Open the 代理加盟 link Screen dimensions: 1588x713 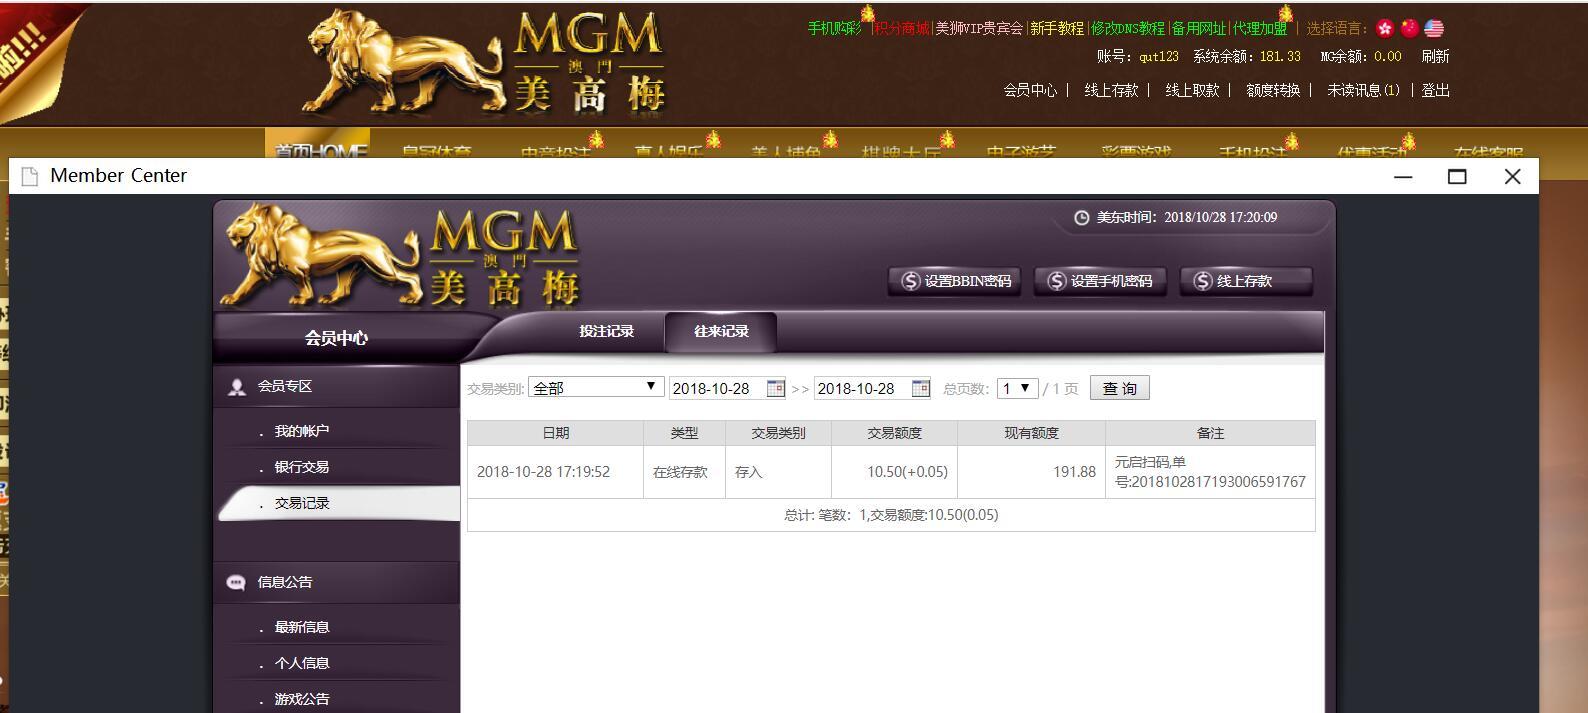[x=1260, y=28]
